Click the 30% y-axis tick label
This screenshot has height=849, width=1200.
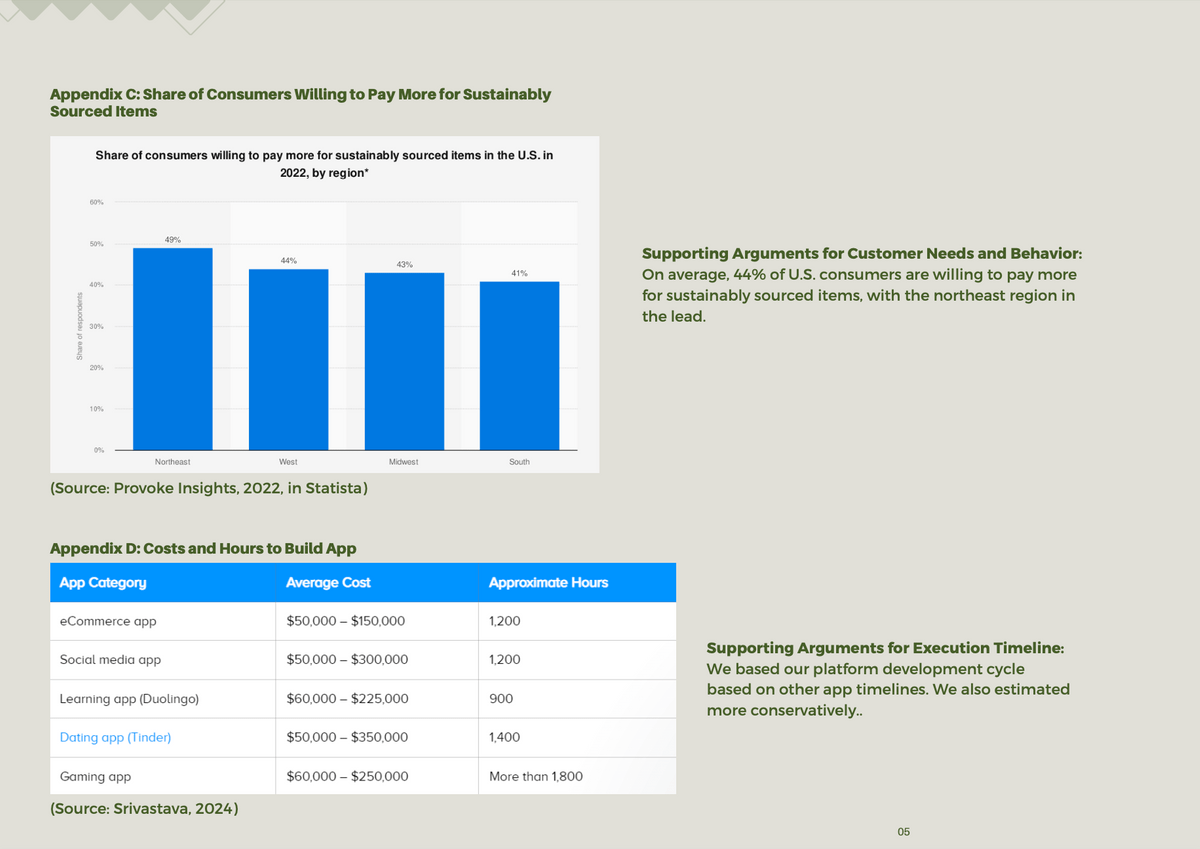pos(96,327)
